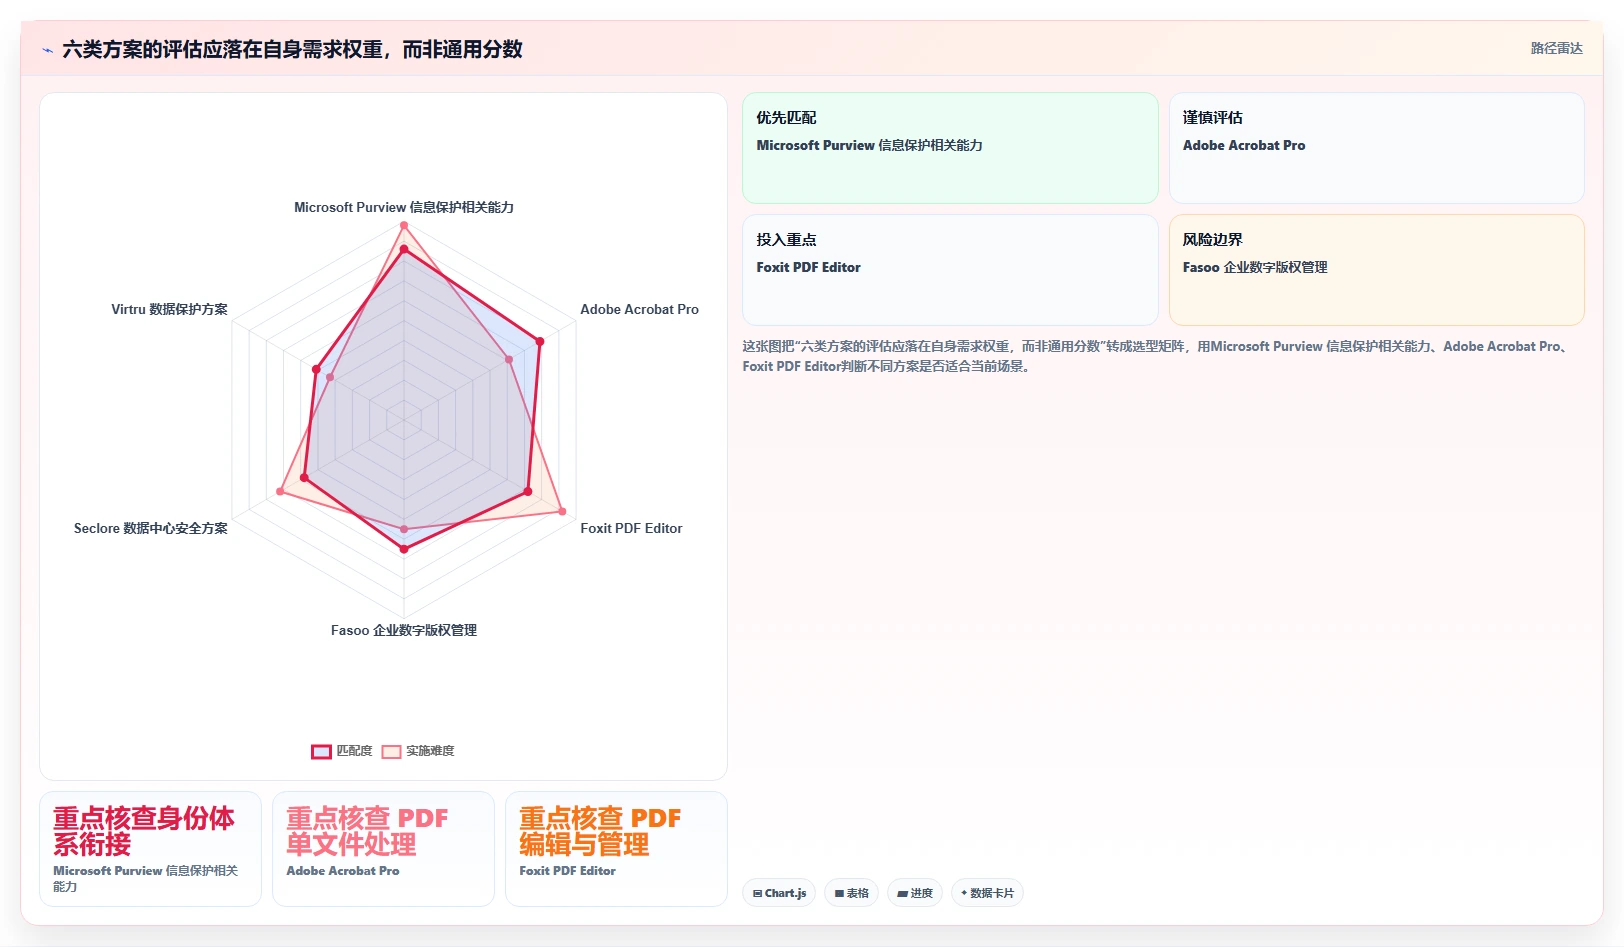Click Adobe Acrobat Pro text in 谨慎评估 card

click(x=1244, y=145)
